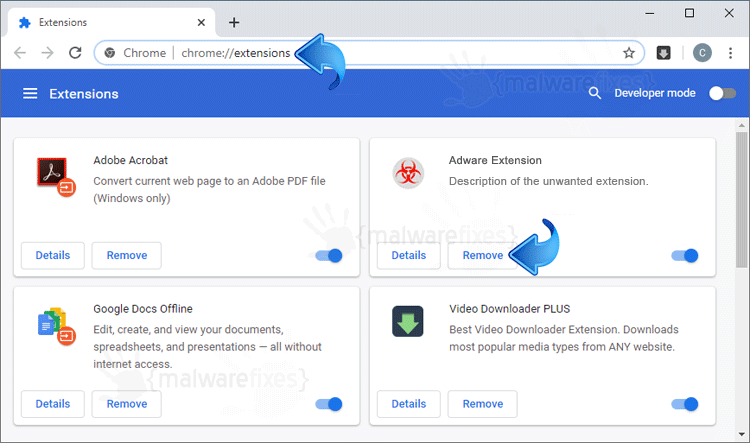Remove the Adware Extension
750x443 pixels.
[x=483, y=255]
